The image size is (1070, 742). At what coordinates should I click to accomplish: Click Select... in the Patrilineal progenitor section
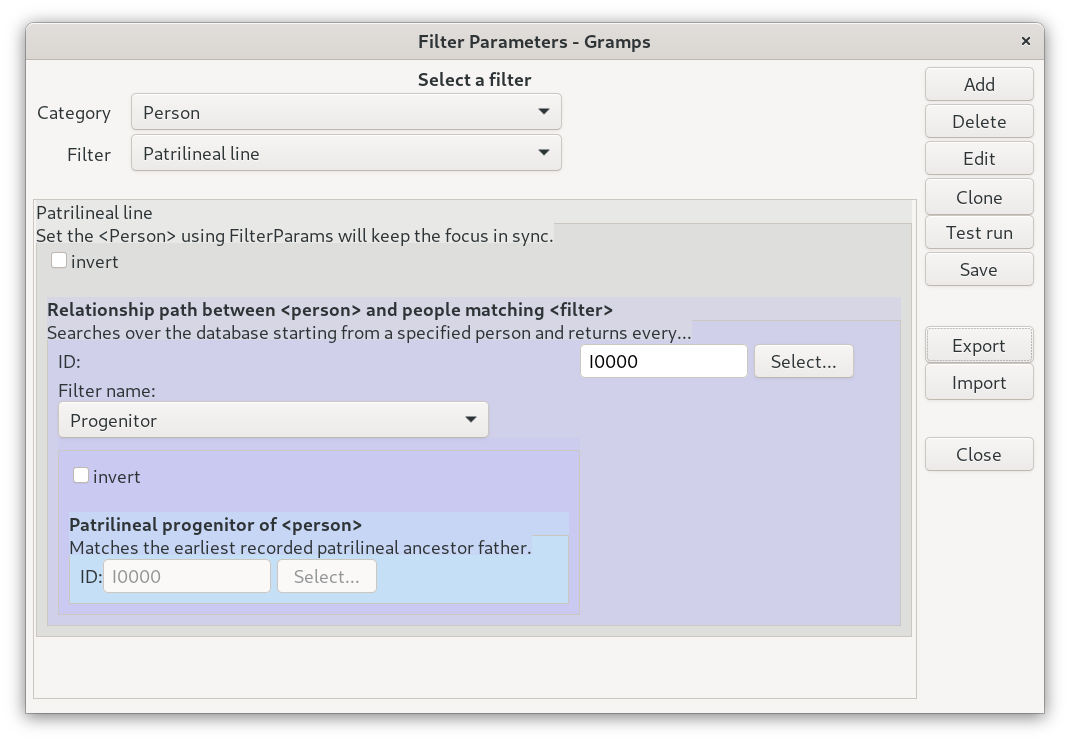(326, 576)
